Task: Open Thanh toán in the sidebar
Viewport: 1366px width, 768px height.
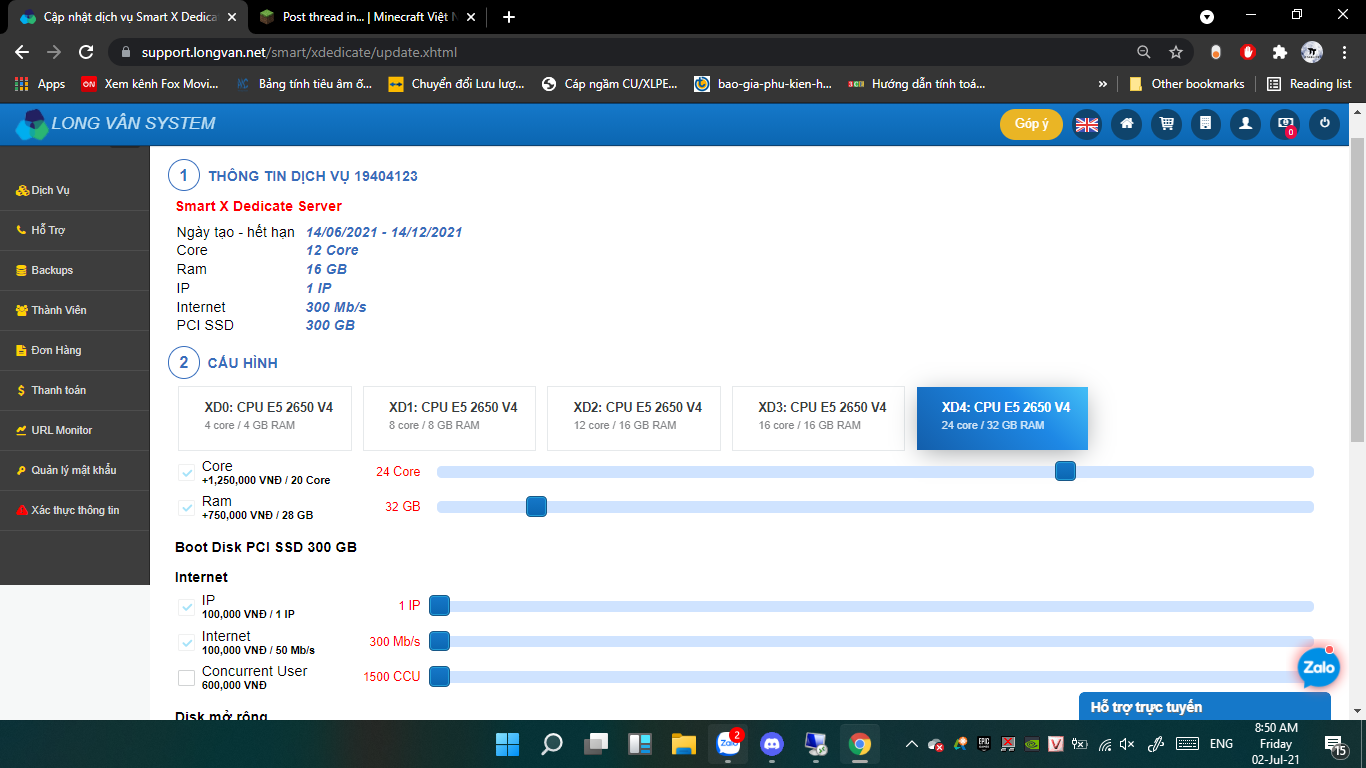Action: coord(74,390)
